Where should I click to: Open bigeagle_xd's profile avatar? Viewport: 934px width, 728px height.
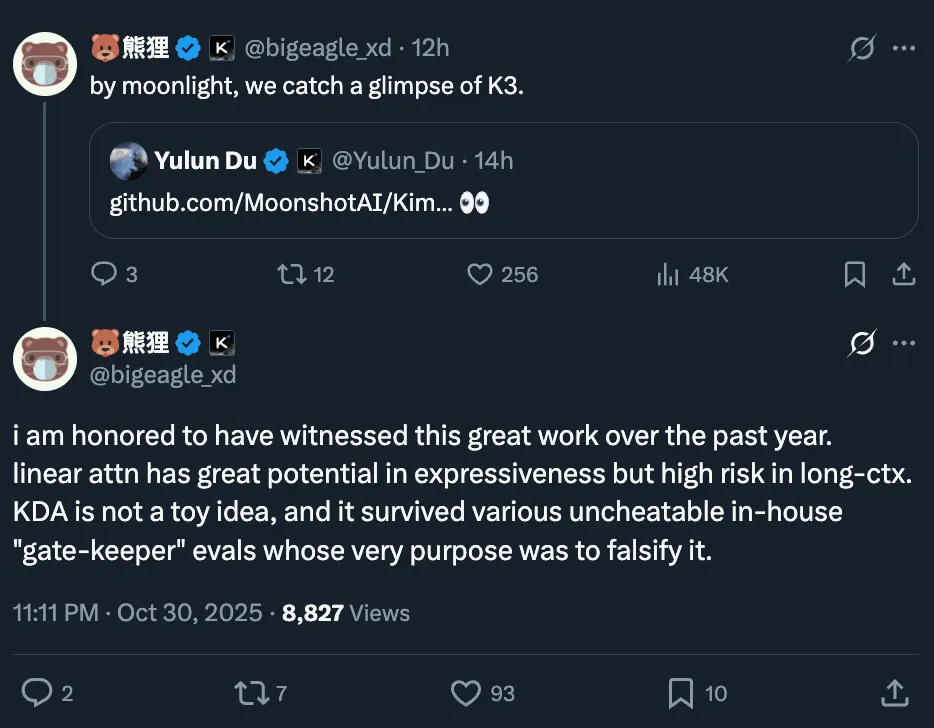[45, 64]
